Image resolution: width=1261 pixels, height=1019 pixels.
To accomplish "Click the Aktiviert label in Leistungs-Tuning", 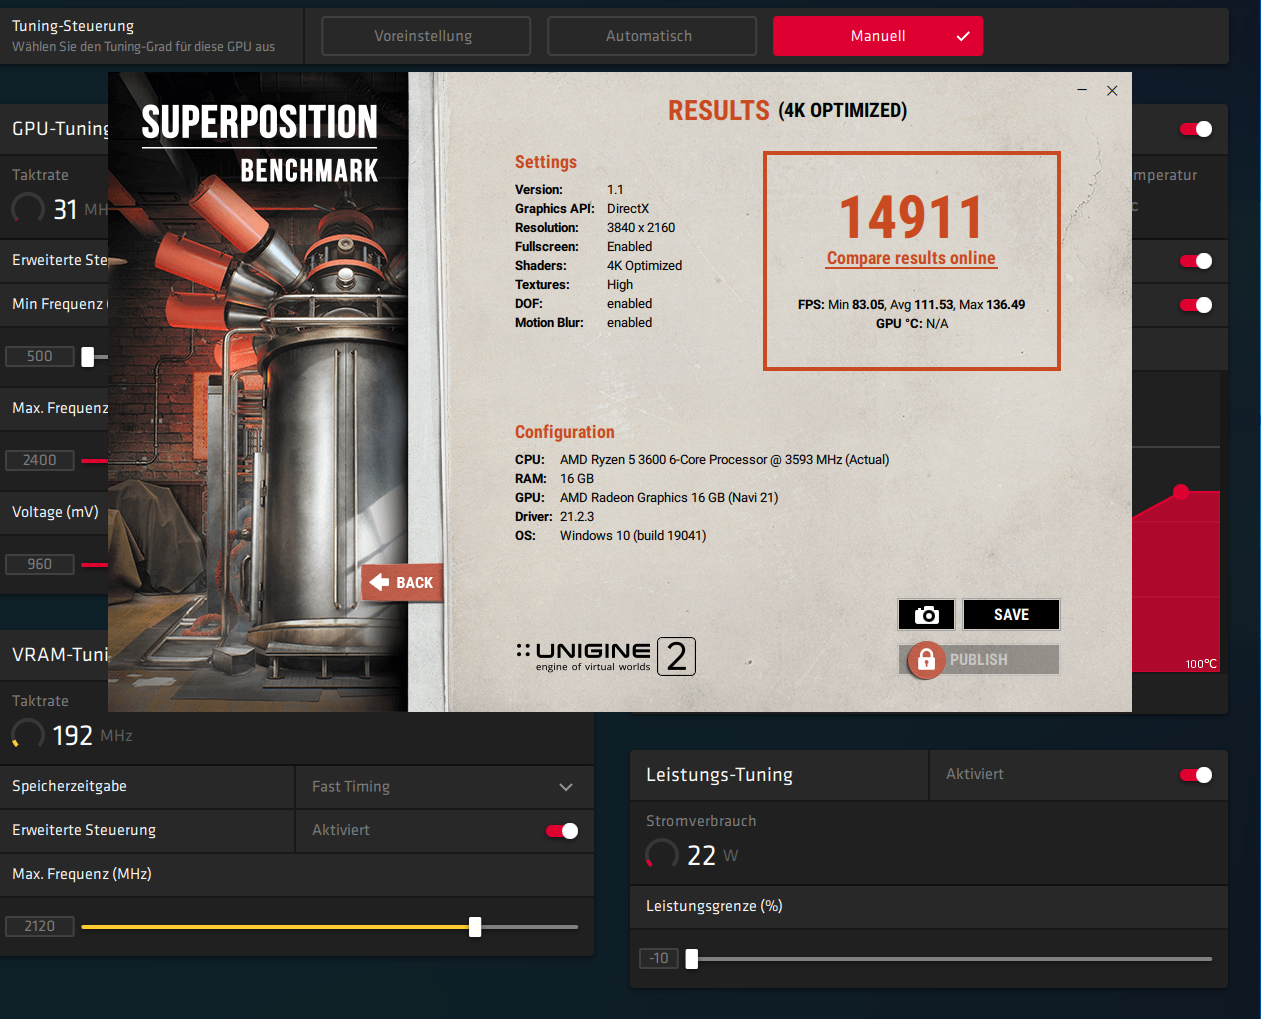I will 975,775.
